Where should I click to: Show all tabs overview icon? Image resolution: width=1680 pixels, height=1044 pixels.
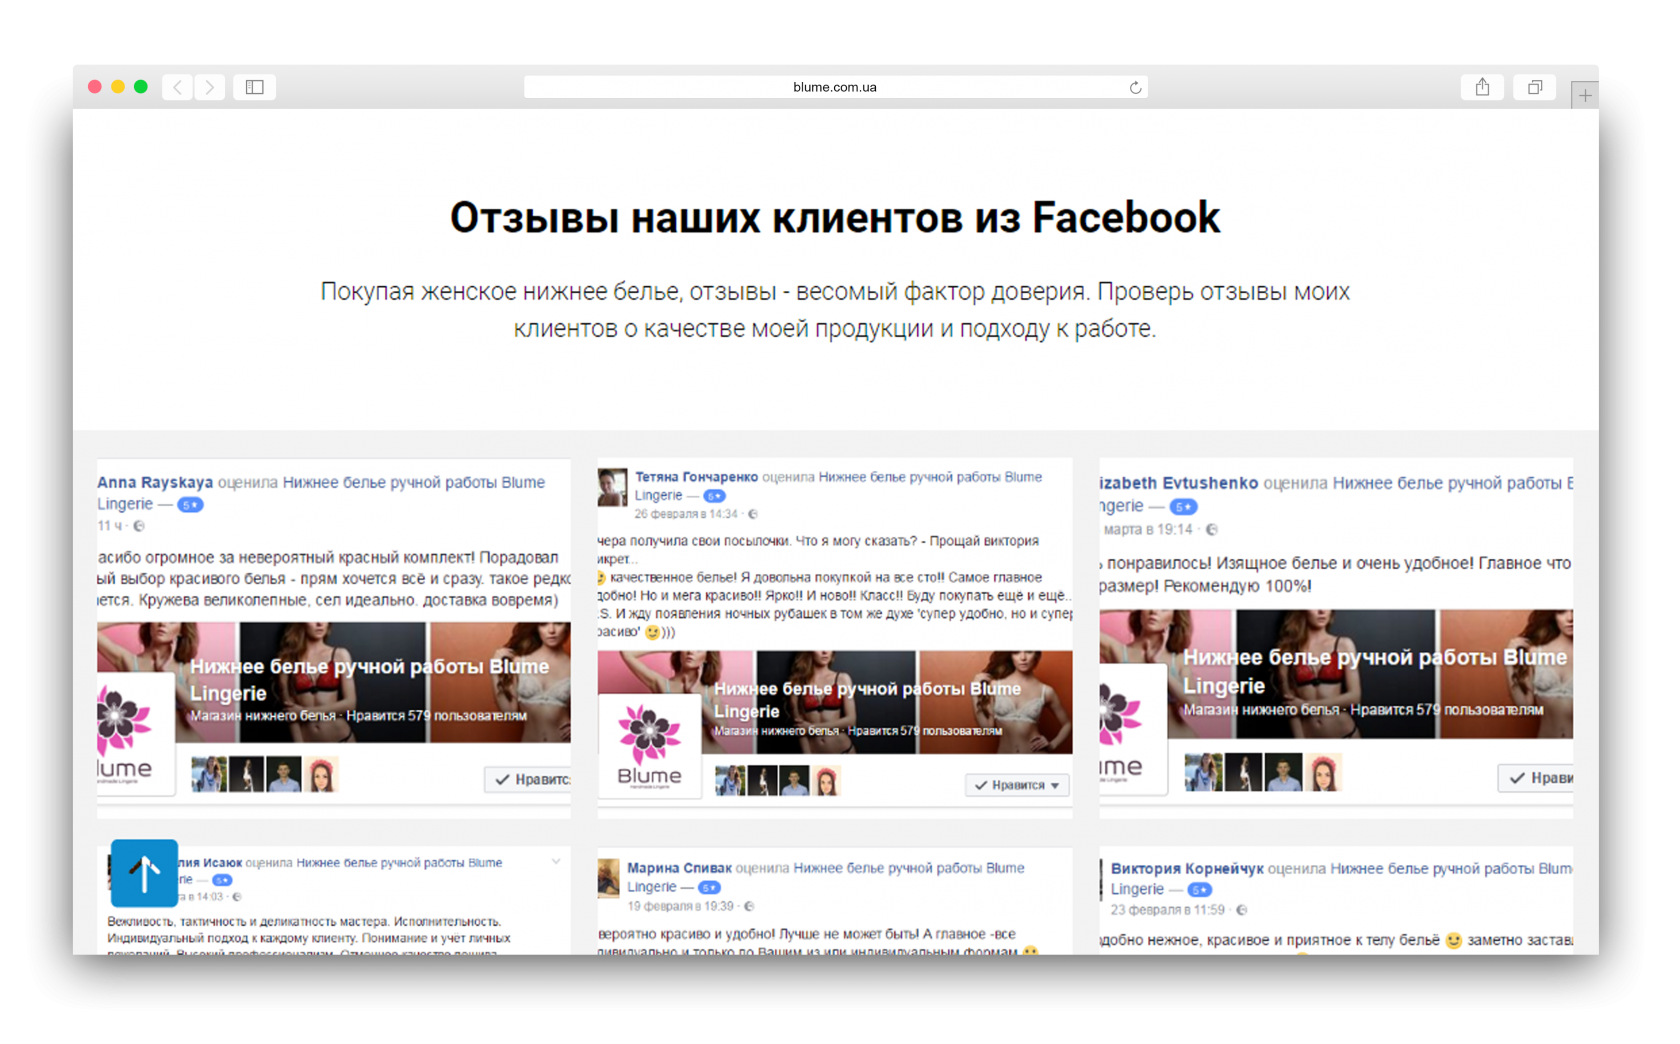(x=1534, y=87)
